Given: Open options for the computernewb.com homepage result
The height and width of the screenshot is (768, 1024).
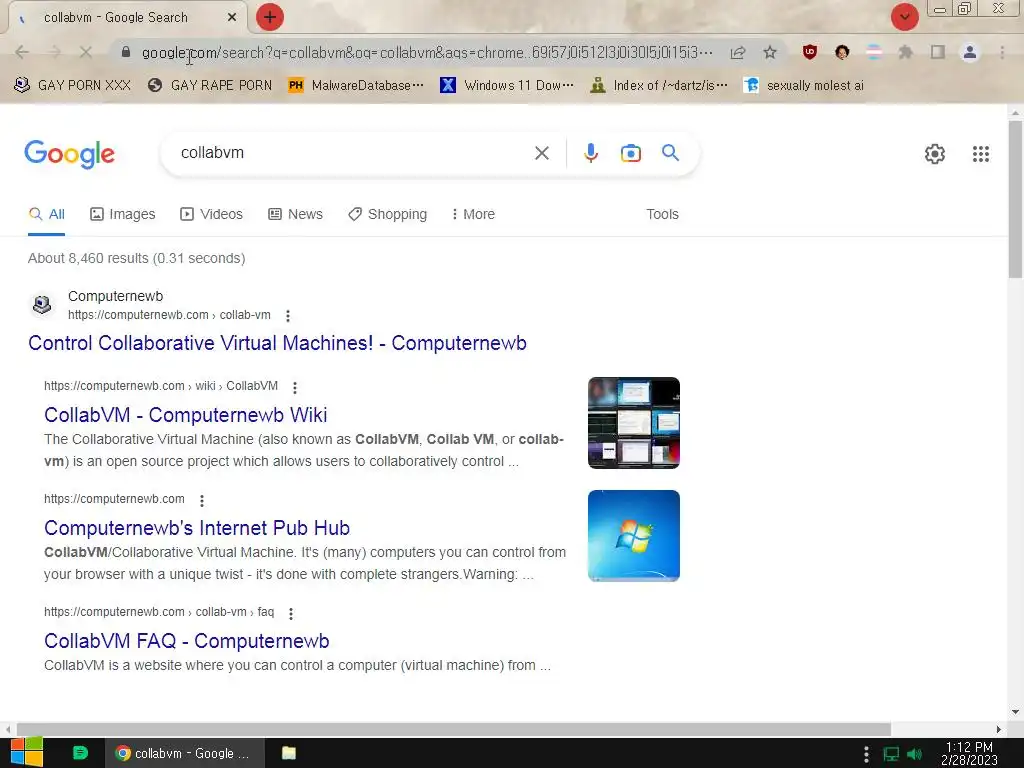Looking at the screenshot, I should [202, 501].
